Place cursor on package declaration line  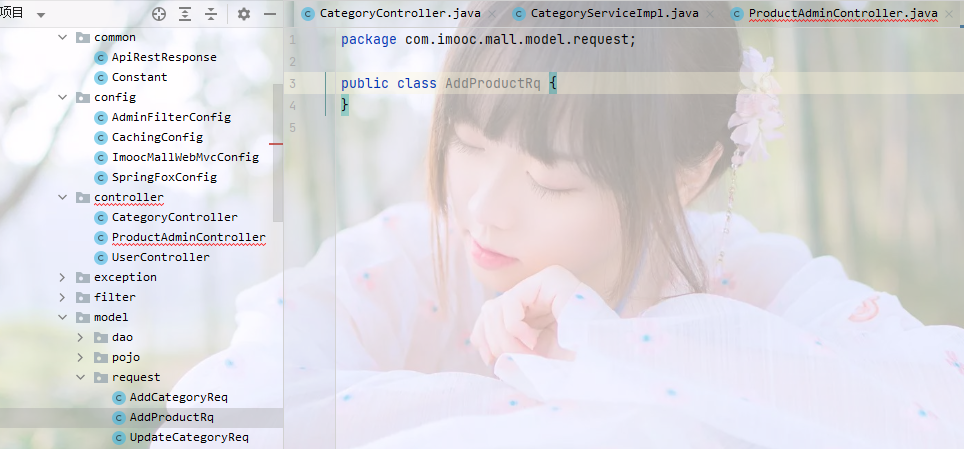point(488,40)
